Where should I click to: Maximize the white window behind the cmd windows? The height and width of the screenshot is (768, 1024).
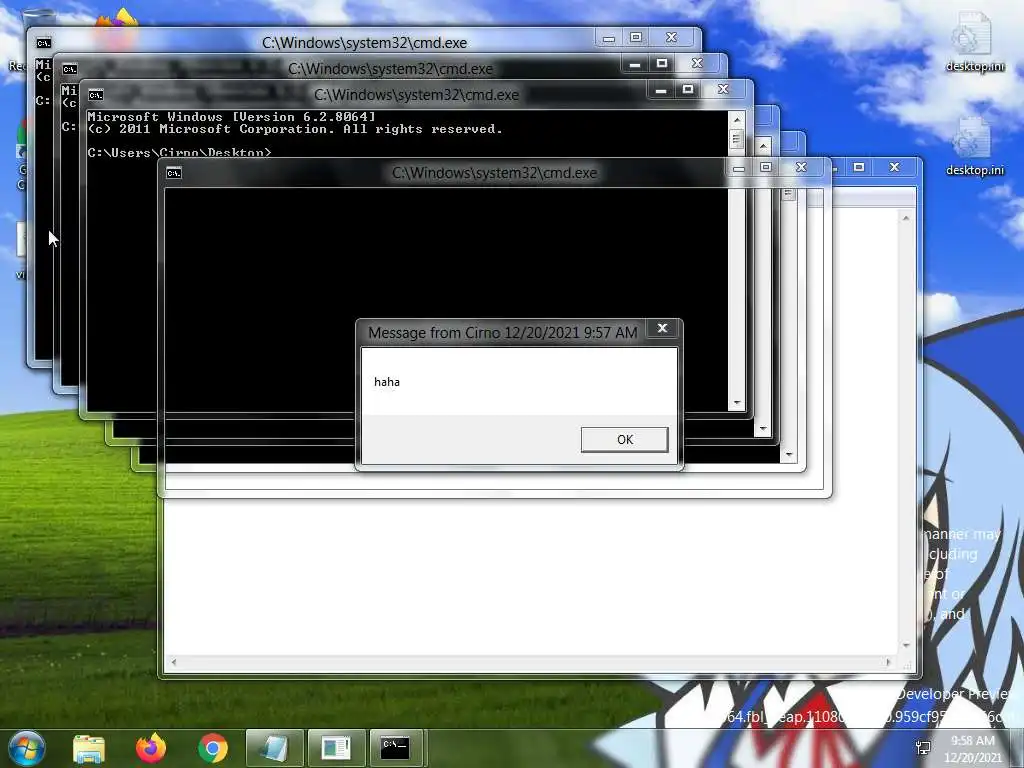coord(859,168)
